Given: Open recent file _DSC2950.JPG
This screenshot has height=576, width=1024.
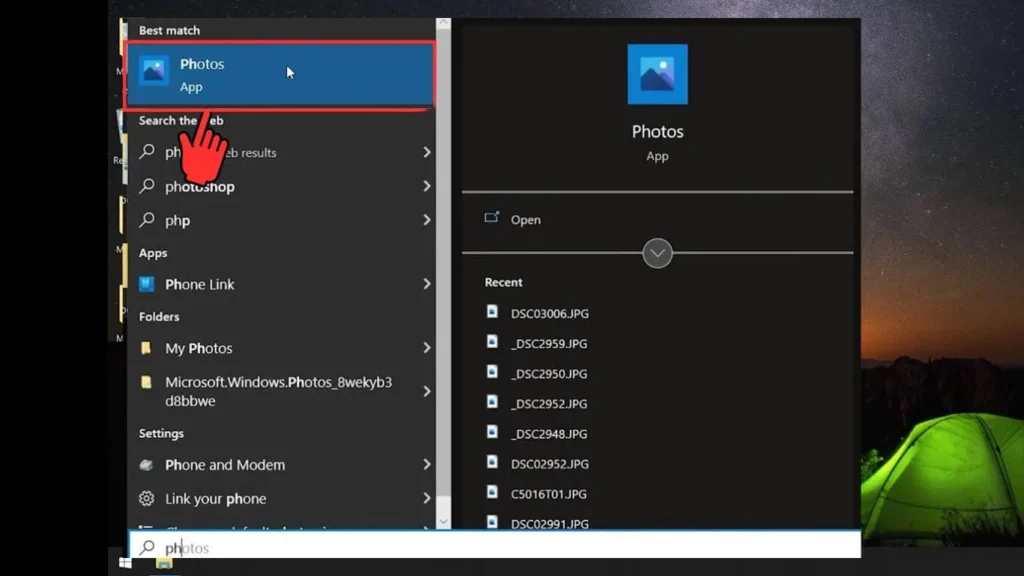Looking at the screenshot, I should coord(549,374).
